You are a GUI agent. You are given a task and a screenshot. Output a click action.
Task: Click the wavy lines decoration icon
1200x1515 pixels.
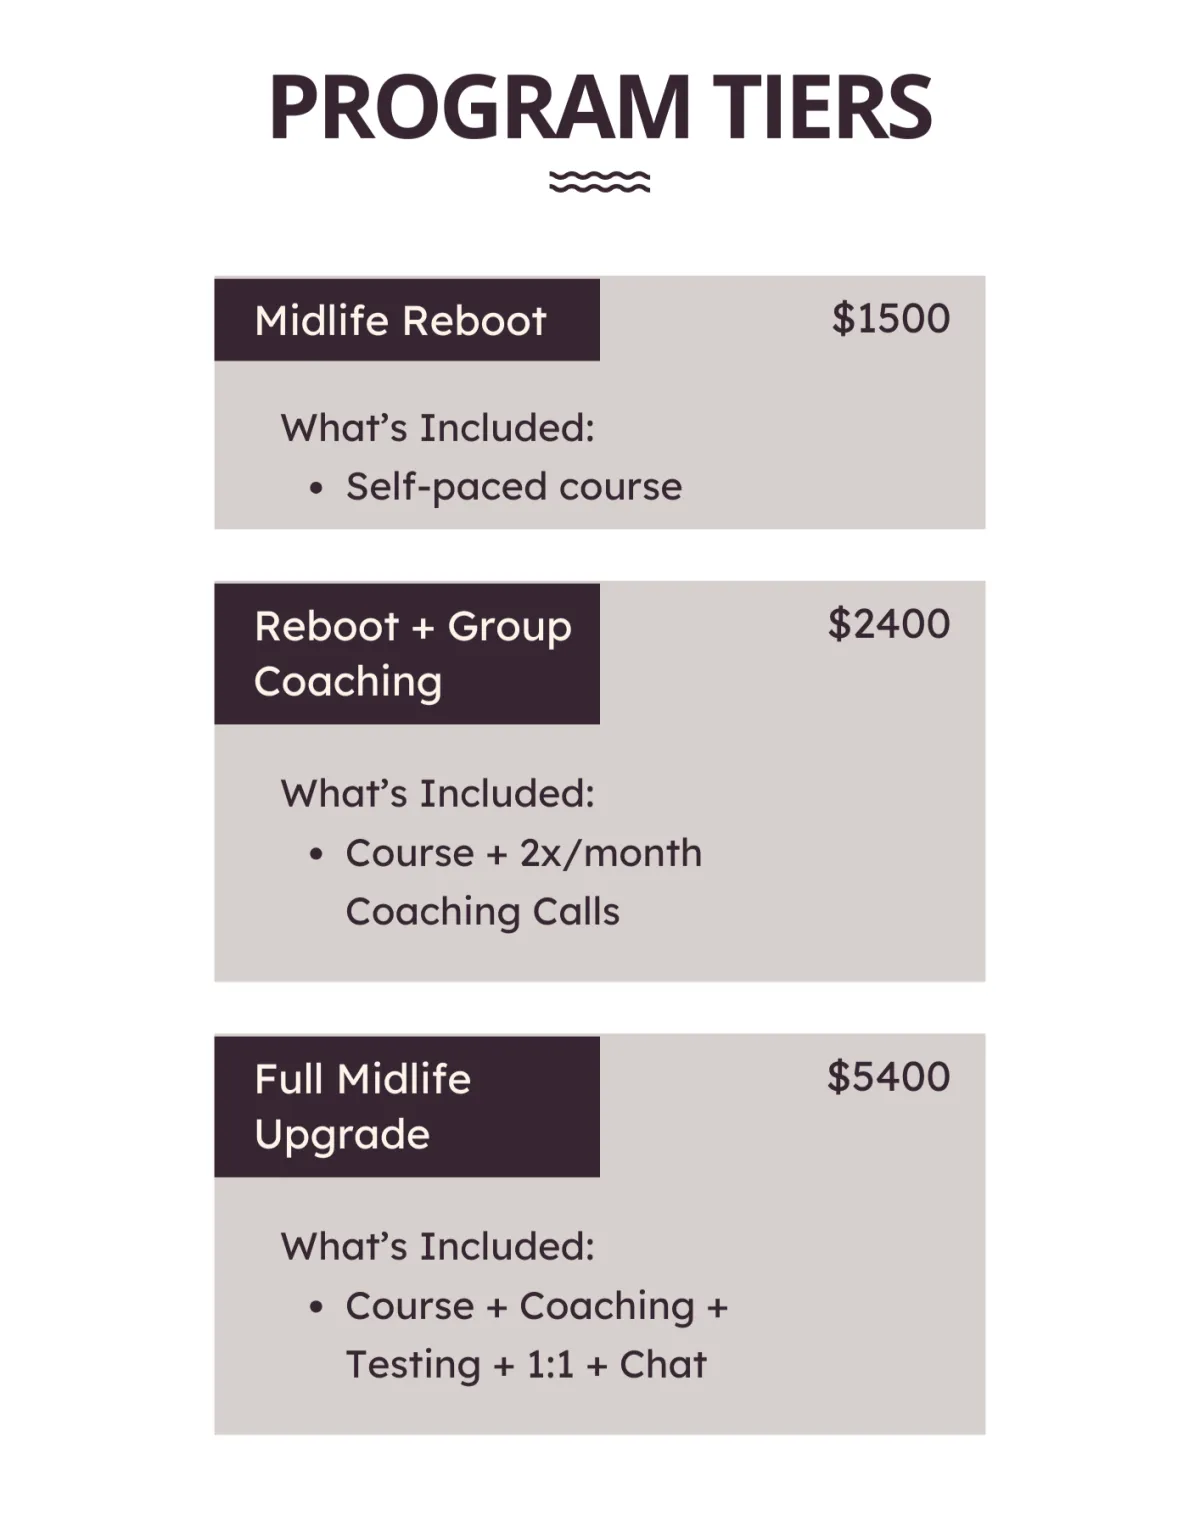click(x=600, y=181)
